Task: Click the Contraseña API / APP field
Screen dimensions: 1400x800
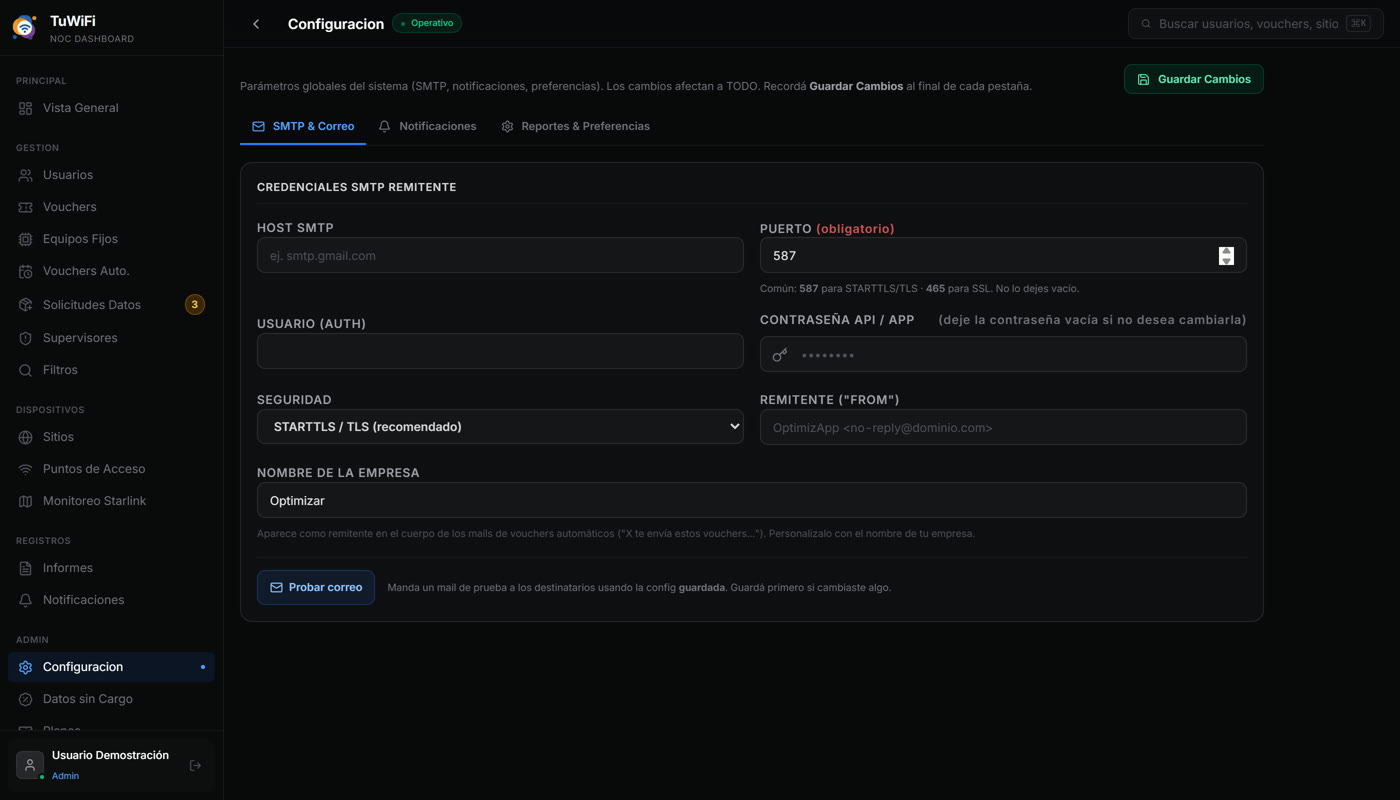Action: pos(1003,354)
